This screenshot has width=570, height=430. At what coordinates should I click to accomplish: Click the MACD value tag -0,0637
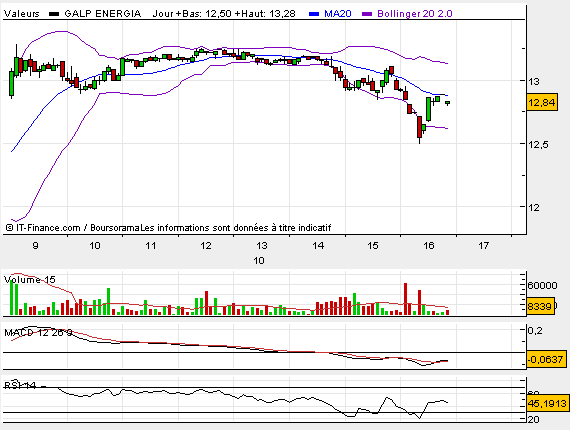[546, 359]
